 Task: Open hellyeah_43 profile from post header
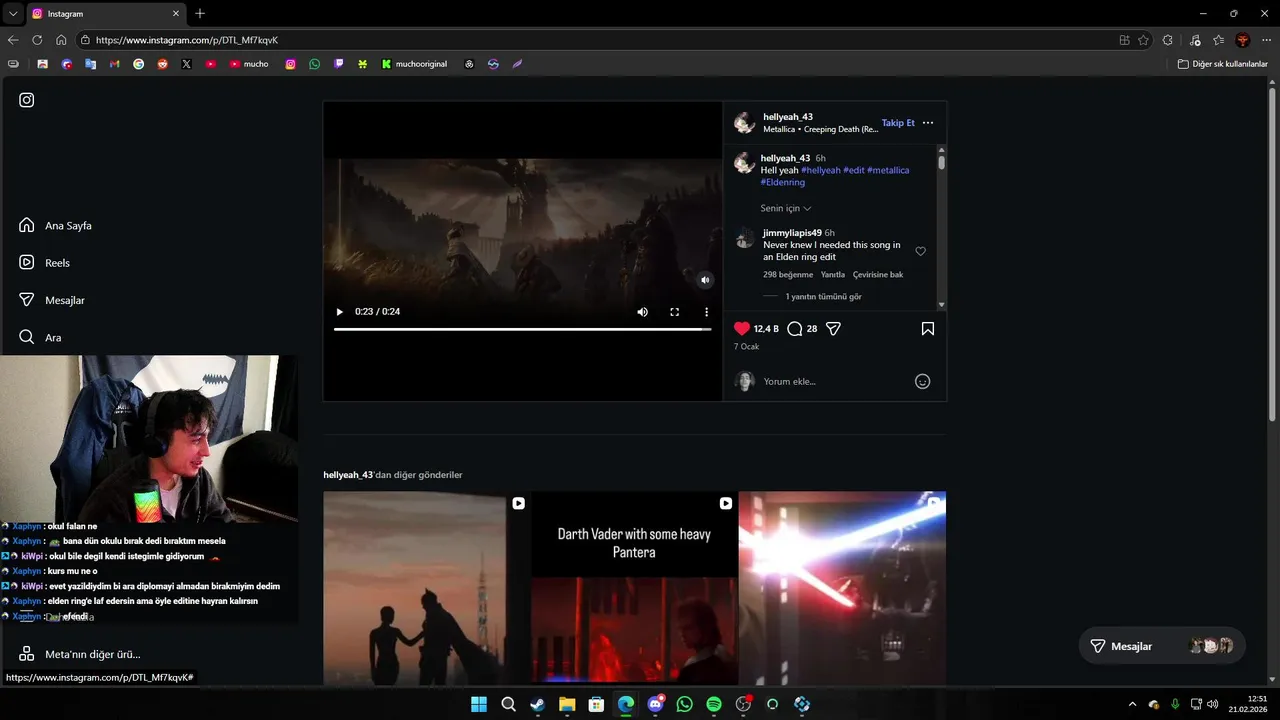coord(788,117)
